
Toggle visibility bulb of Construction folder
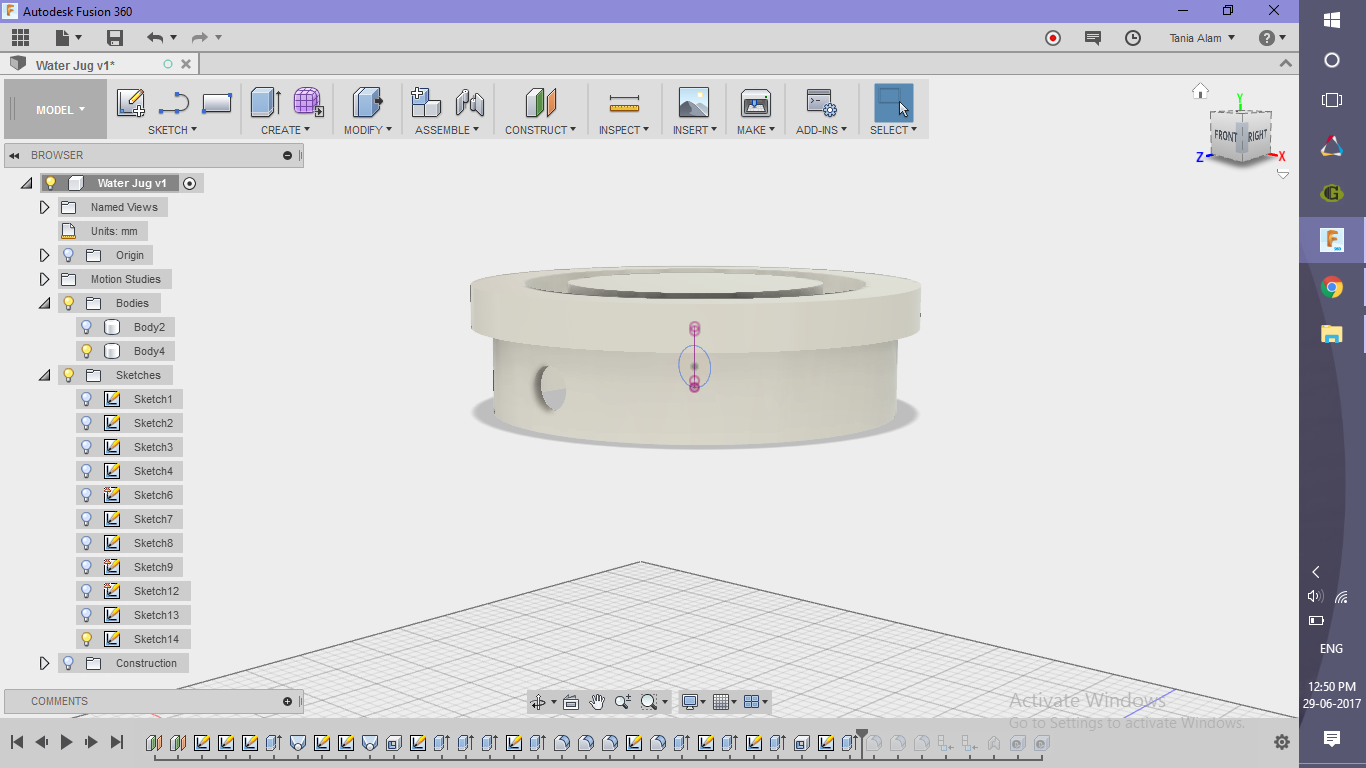(68, 663)
